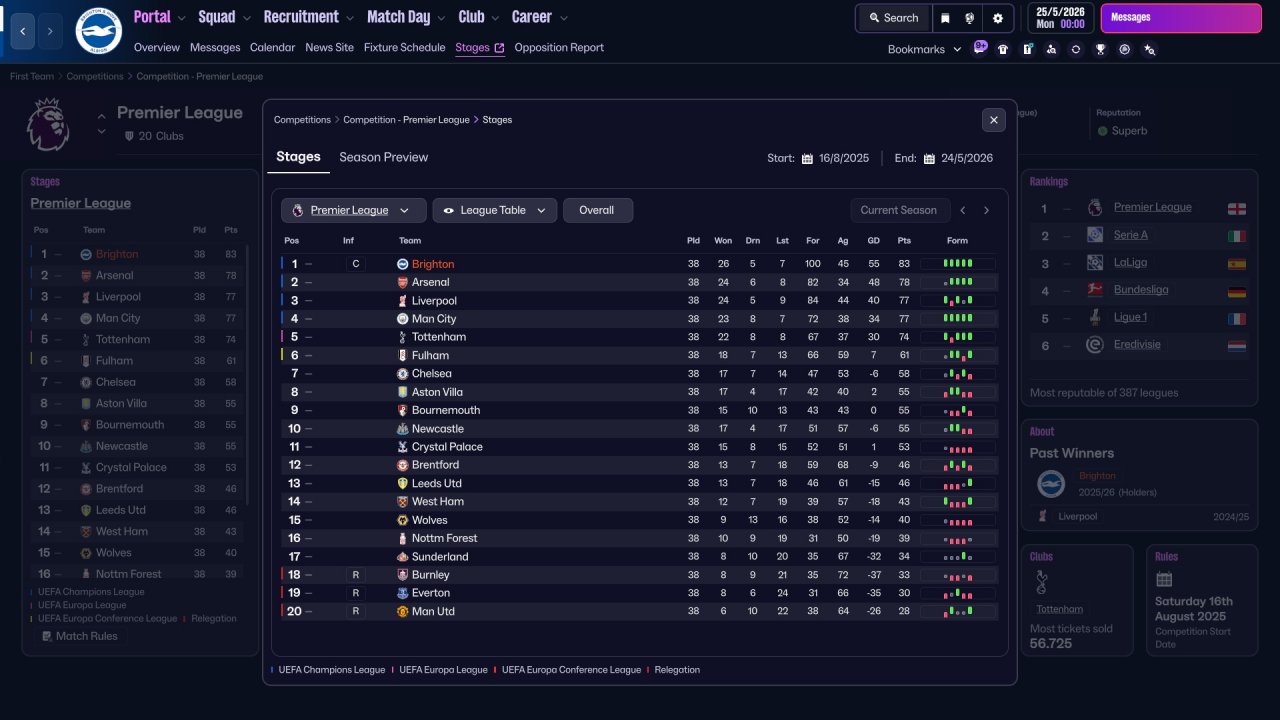Image resolution: width=1280 pixels, height=720 pixels.
Task: Go to previous season with left chevron
Action: (963, 210)
